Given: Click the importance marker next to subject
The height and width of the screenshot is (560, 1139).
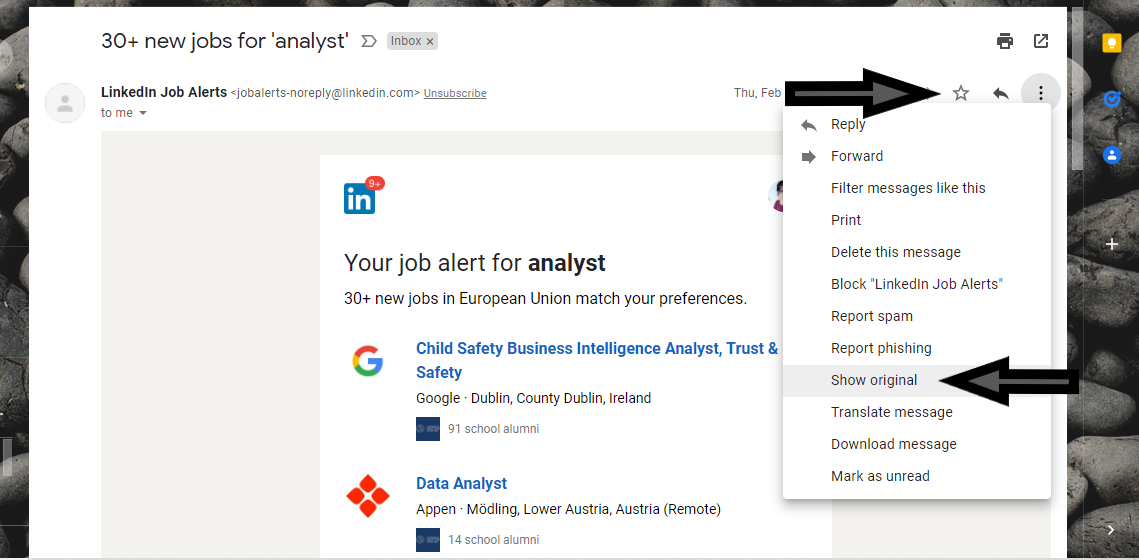Looking at the screenshot, I should click(368, 41).
